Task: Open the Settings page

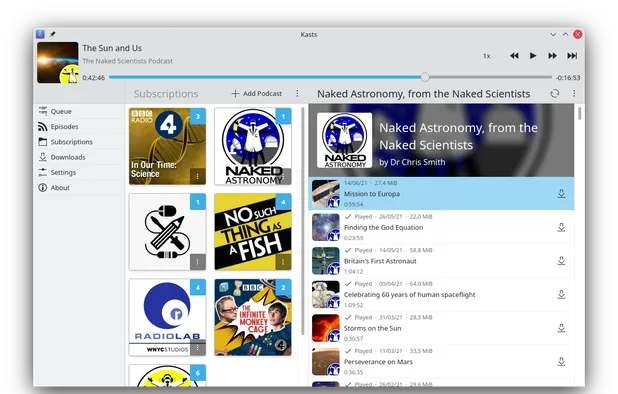Action: click(79, 173)
